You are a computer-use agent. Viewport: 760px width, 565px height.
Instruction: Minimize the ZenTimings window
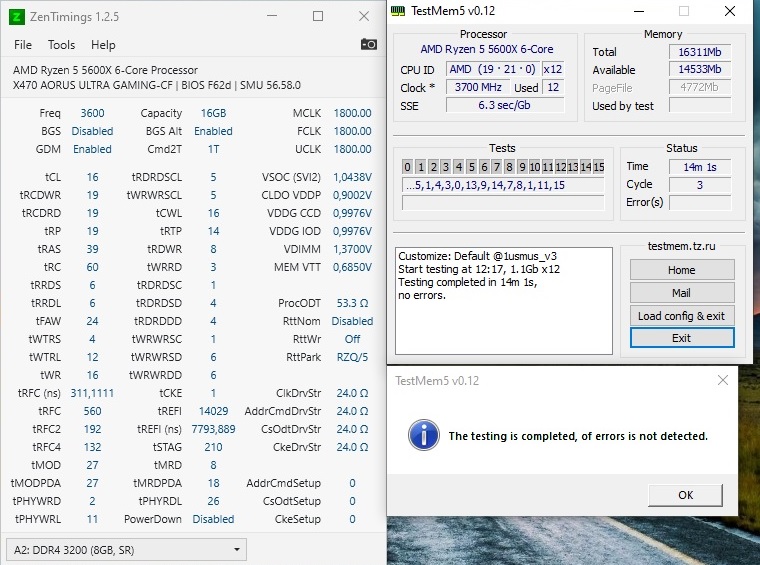[272, 16]
